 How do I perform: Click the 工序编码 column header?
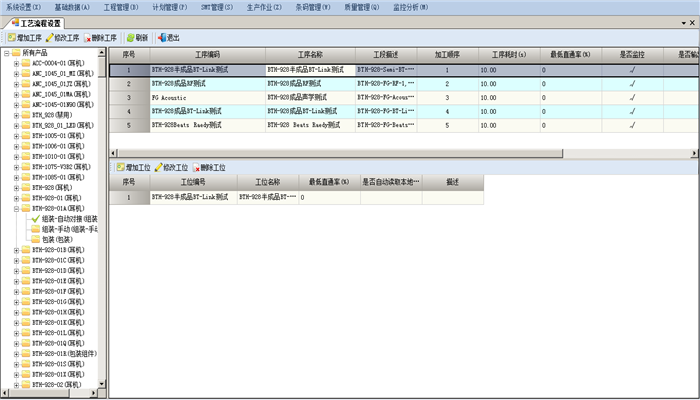[207, 54]
